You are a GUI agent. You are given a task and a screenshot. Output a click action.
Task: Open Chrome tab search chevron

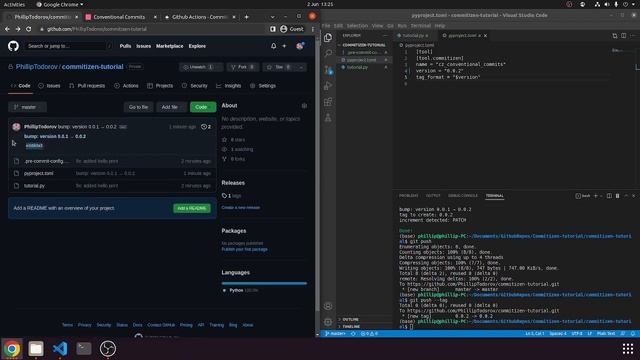[x=272, y=17]
